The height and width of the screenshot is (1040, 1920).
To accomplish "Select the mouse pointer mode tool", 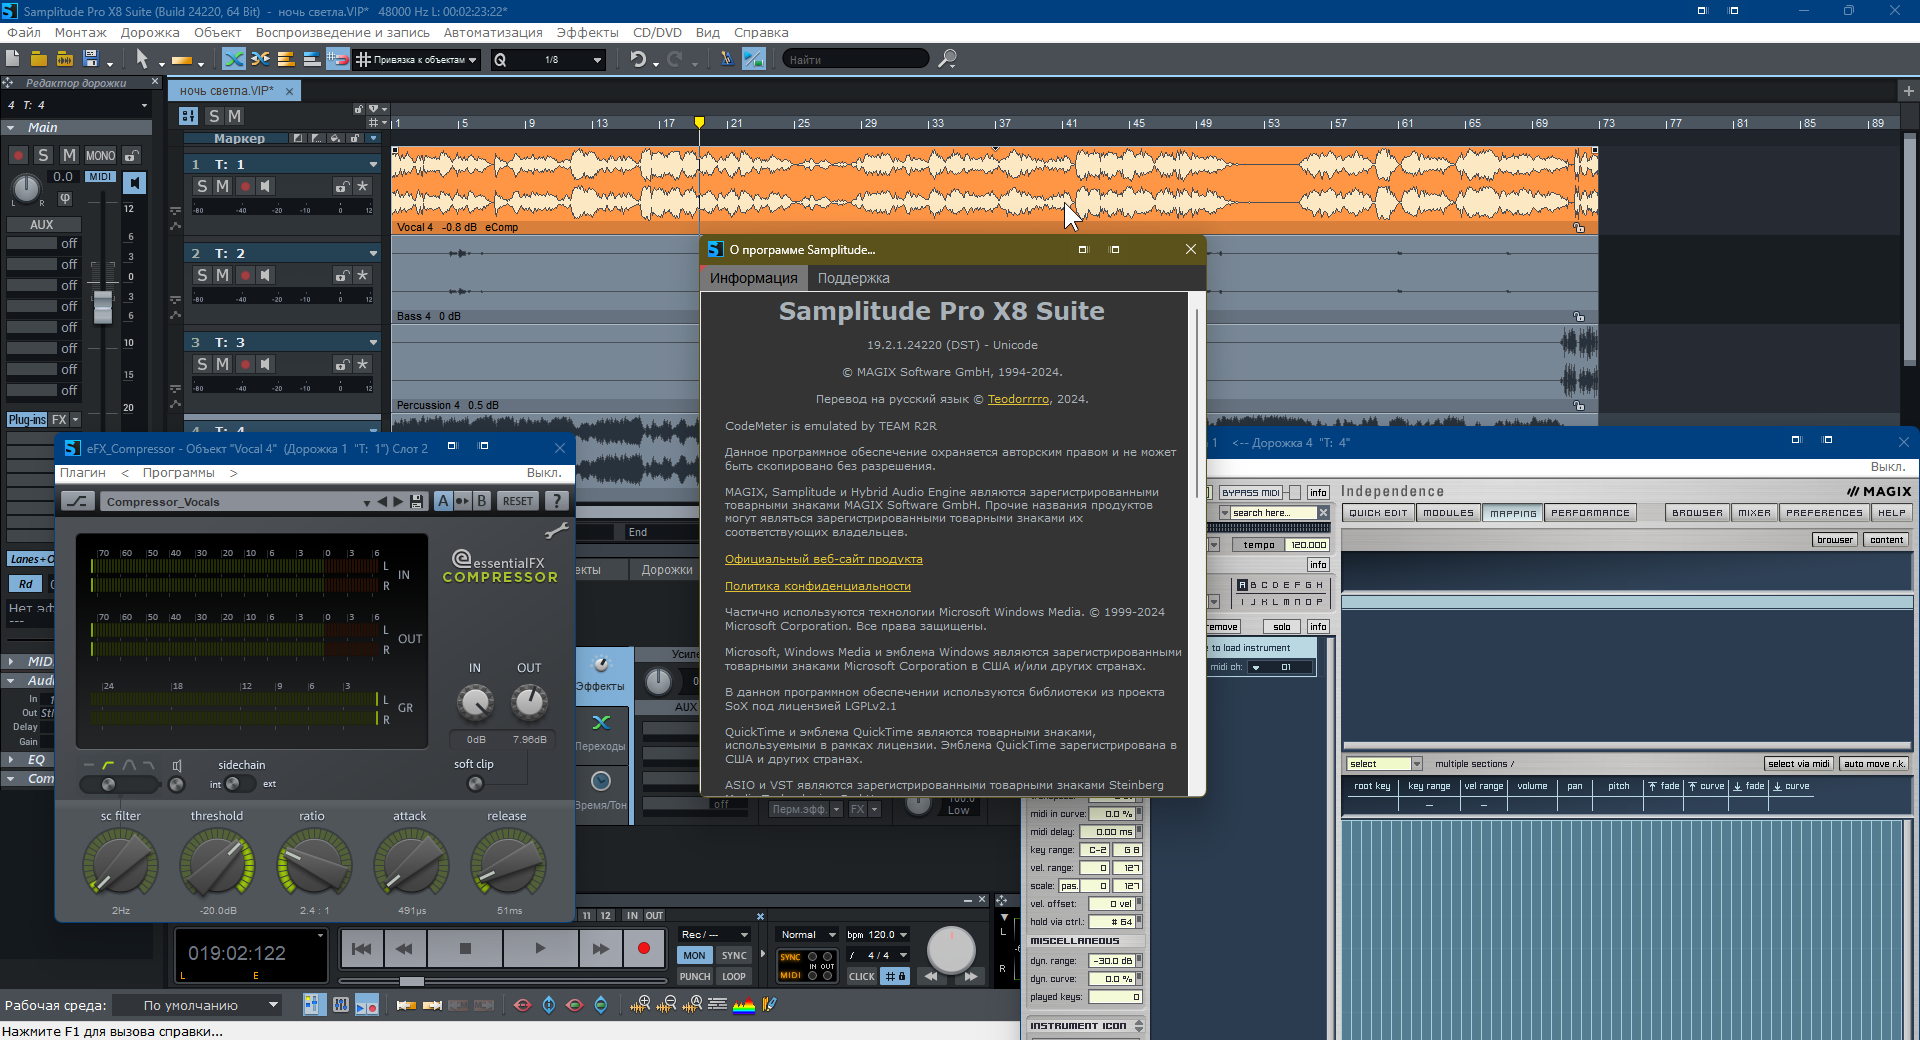I will pos(142,59).
